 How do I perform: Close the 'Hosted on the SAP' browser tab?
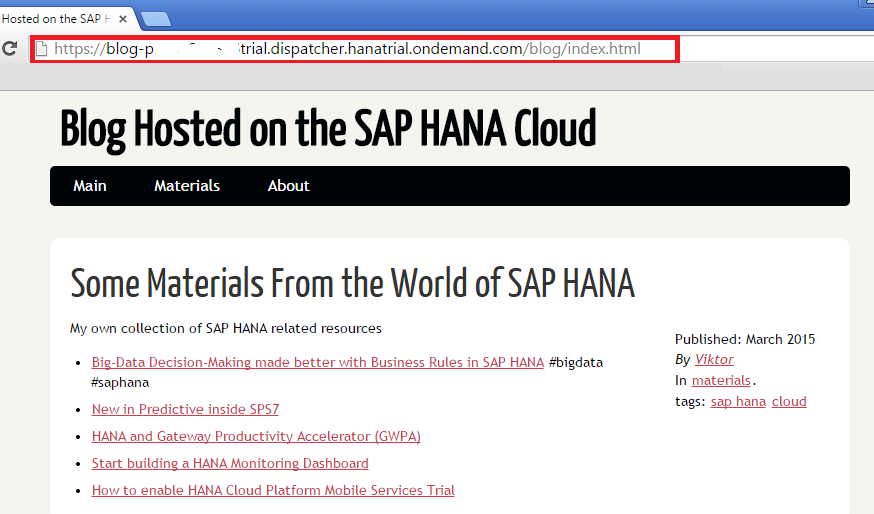[123, 19]
